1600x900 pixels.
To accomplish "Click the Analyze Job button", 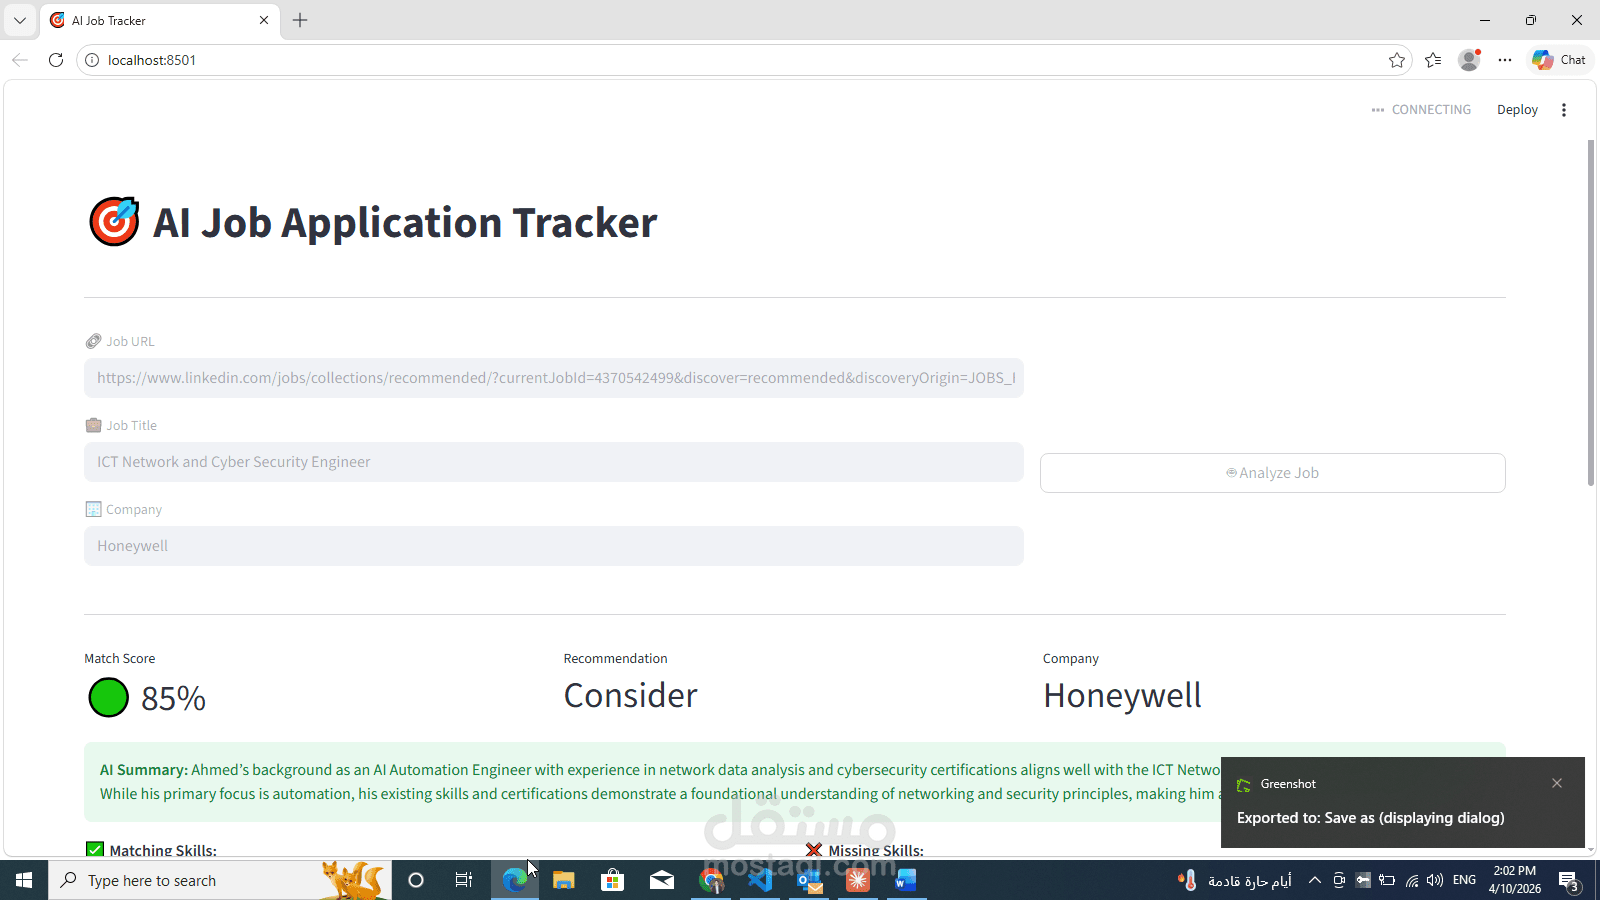I will tap(1272, 473).
